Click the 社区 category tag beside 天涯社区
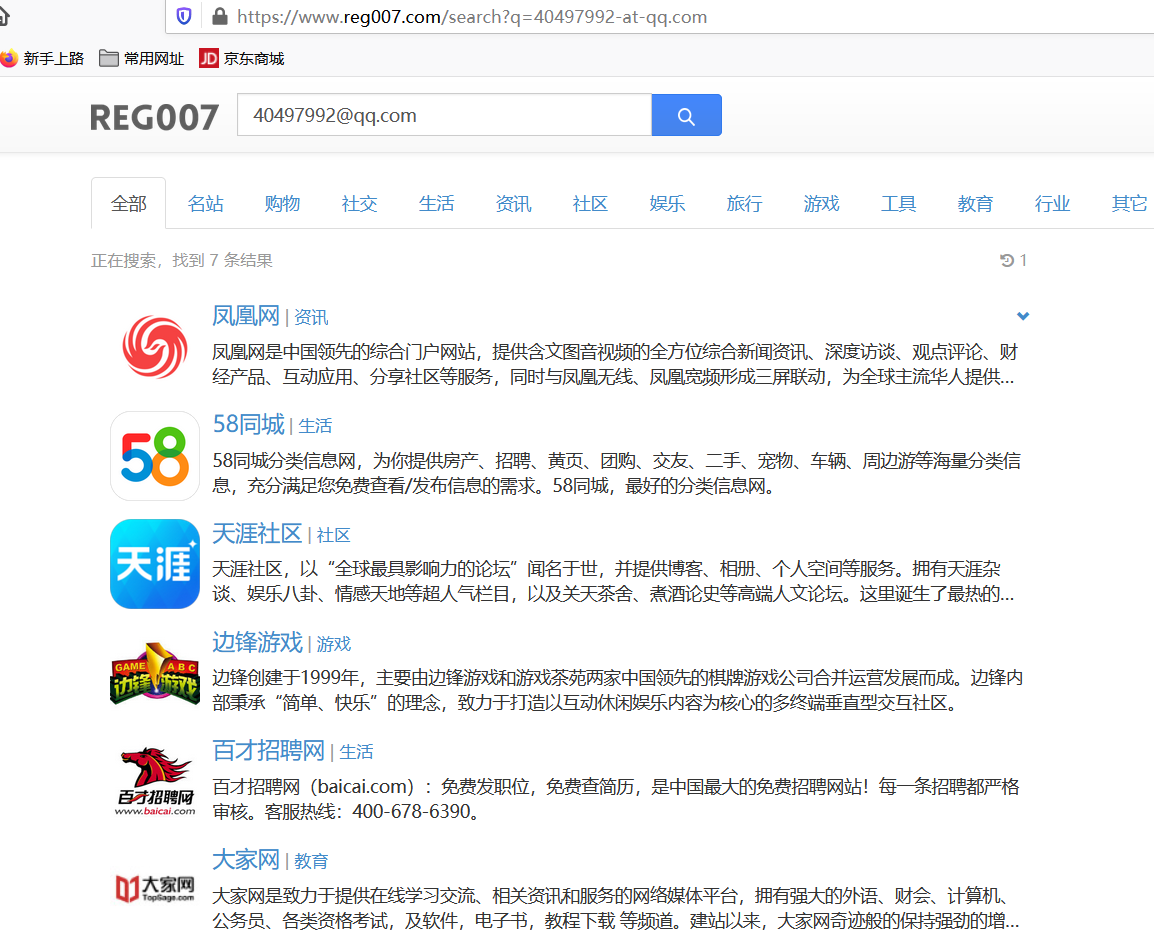Image resolution: width=1154 pixels, height=930 pixels. click(333, 536)
